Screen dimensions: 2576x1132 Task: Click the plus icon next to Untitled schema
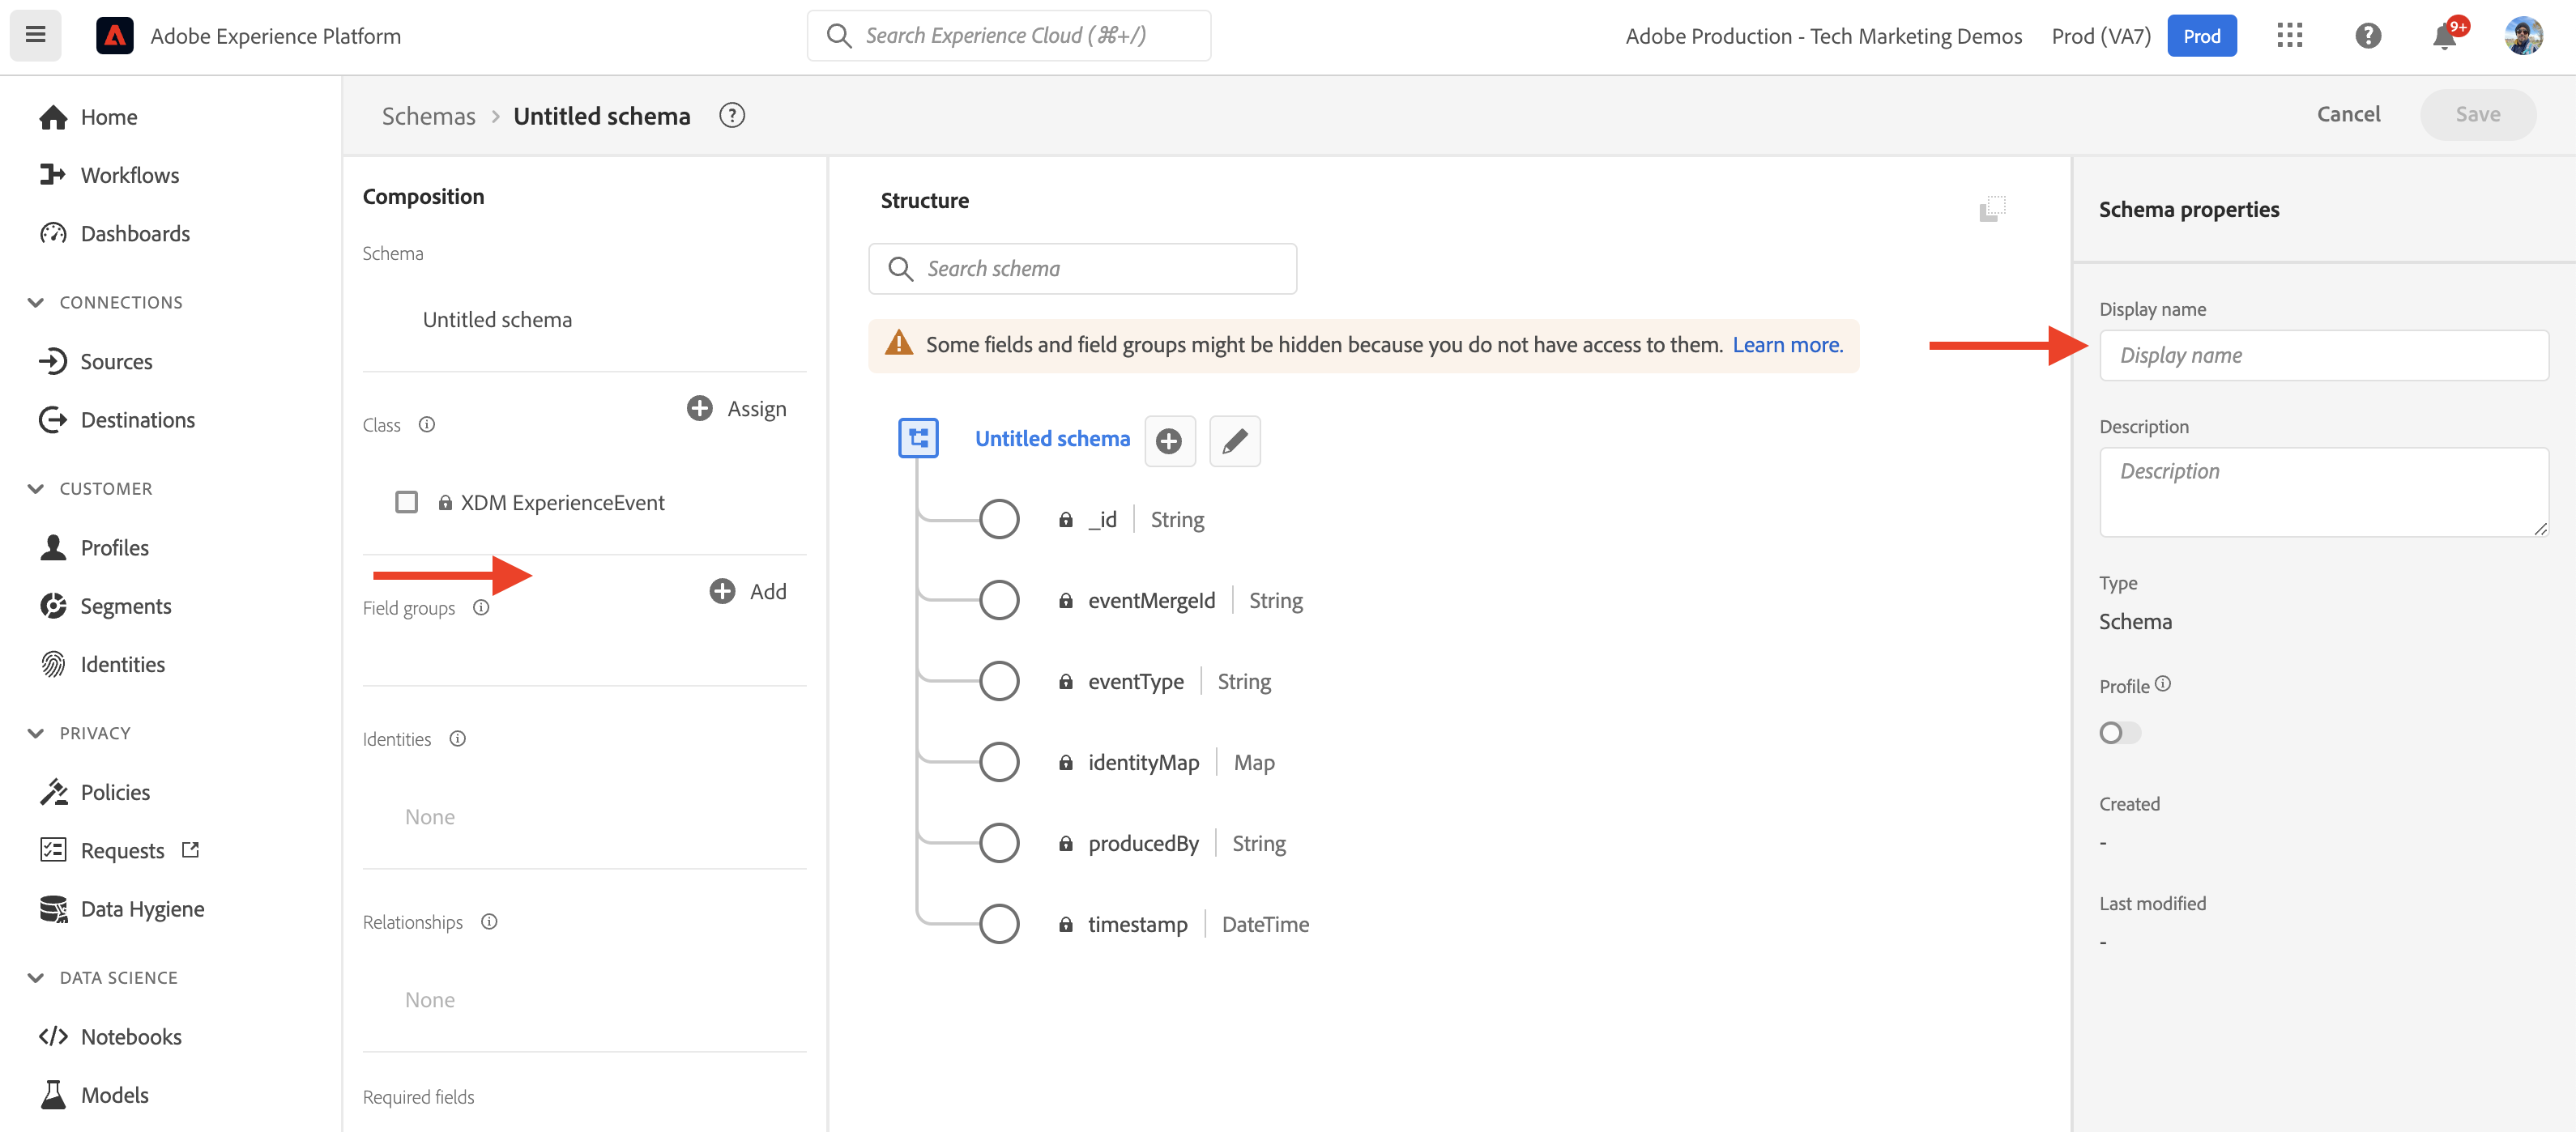1168,441
